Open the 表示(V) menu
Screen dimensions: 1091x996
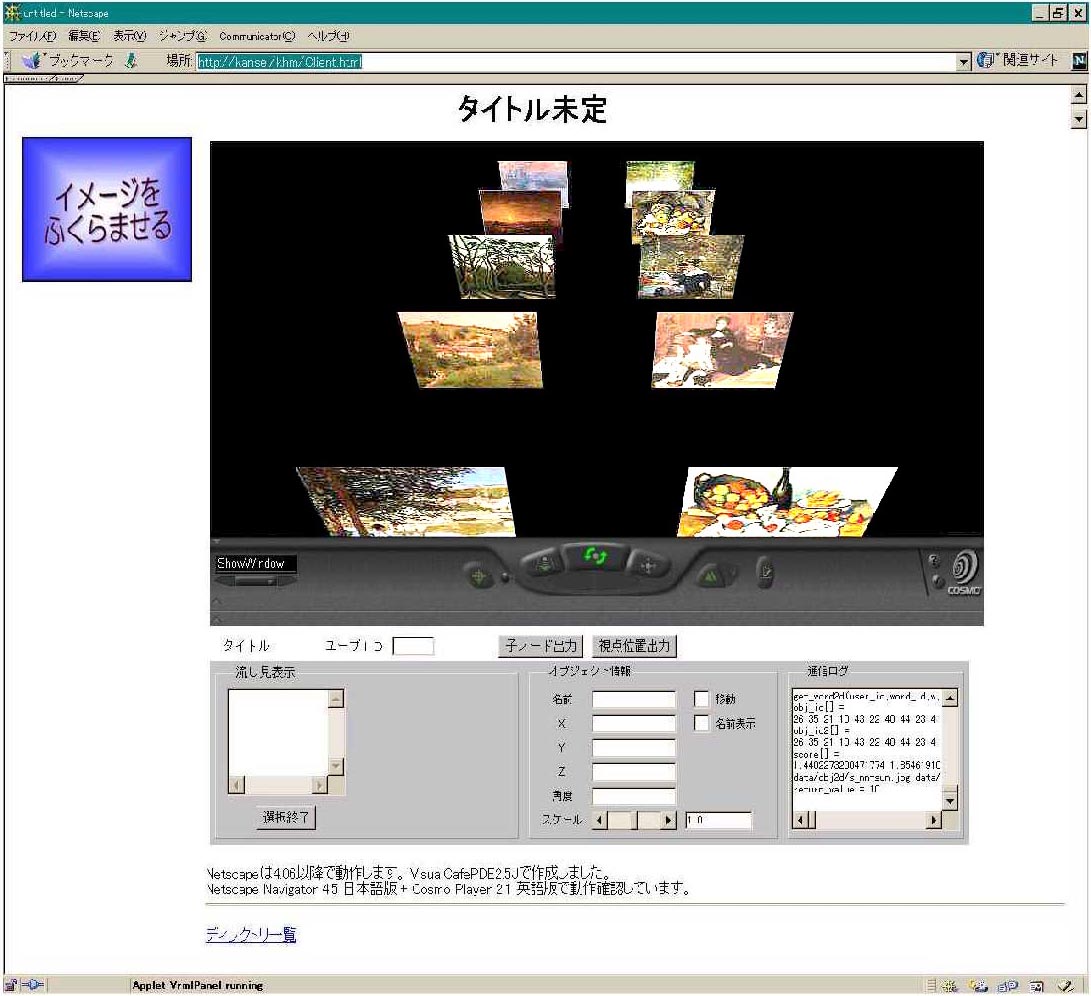tap(130, 35)
